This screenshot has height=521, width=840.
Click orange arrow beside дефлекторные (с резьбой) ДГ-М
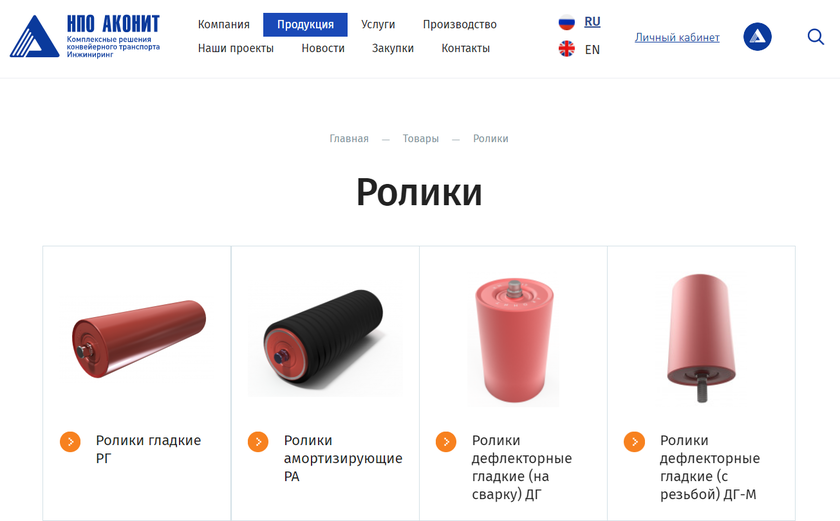pos(634,442)
